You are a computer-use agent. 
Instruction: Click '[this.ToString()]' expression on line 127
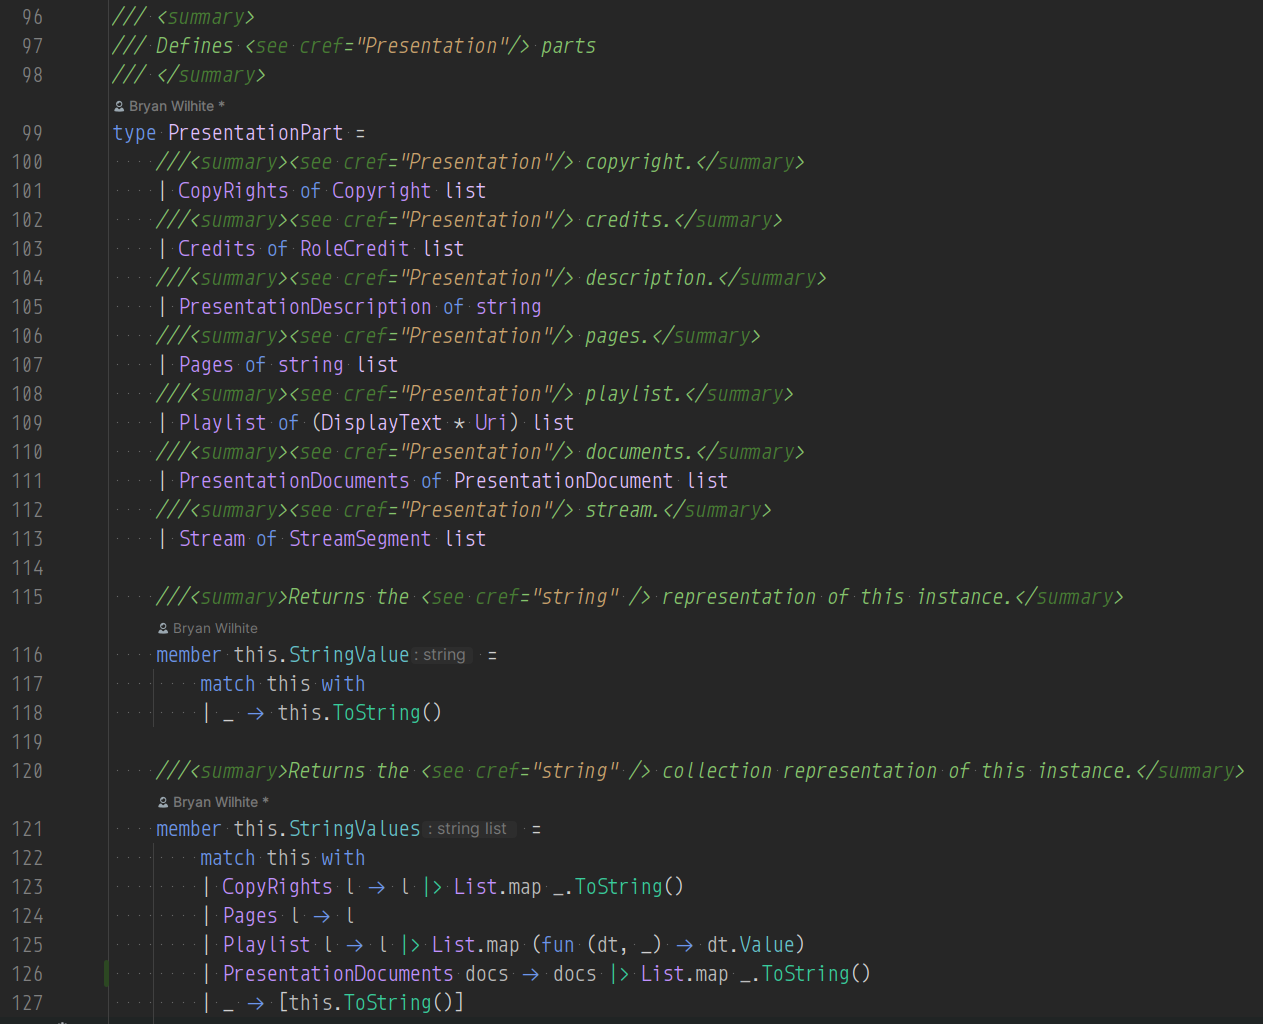pos(371,1003)
